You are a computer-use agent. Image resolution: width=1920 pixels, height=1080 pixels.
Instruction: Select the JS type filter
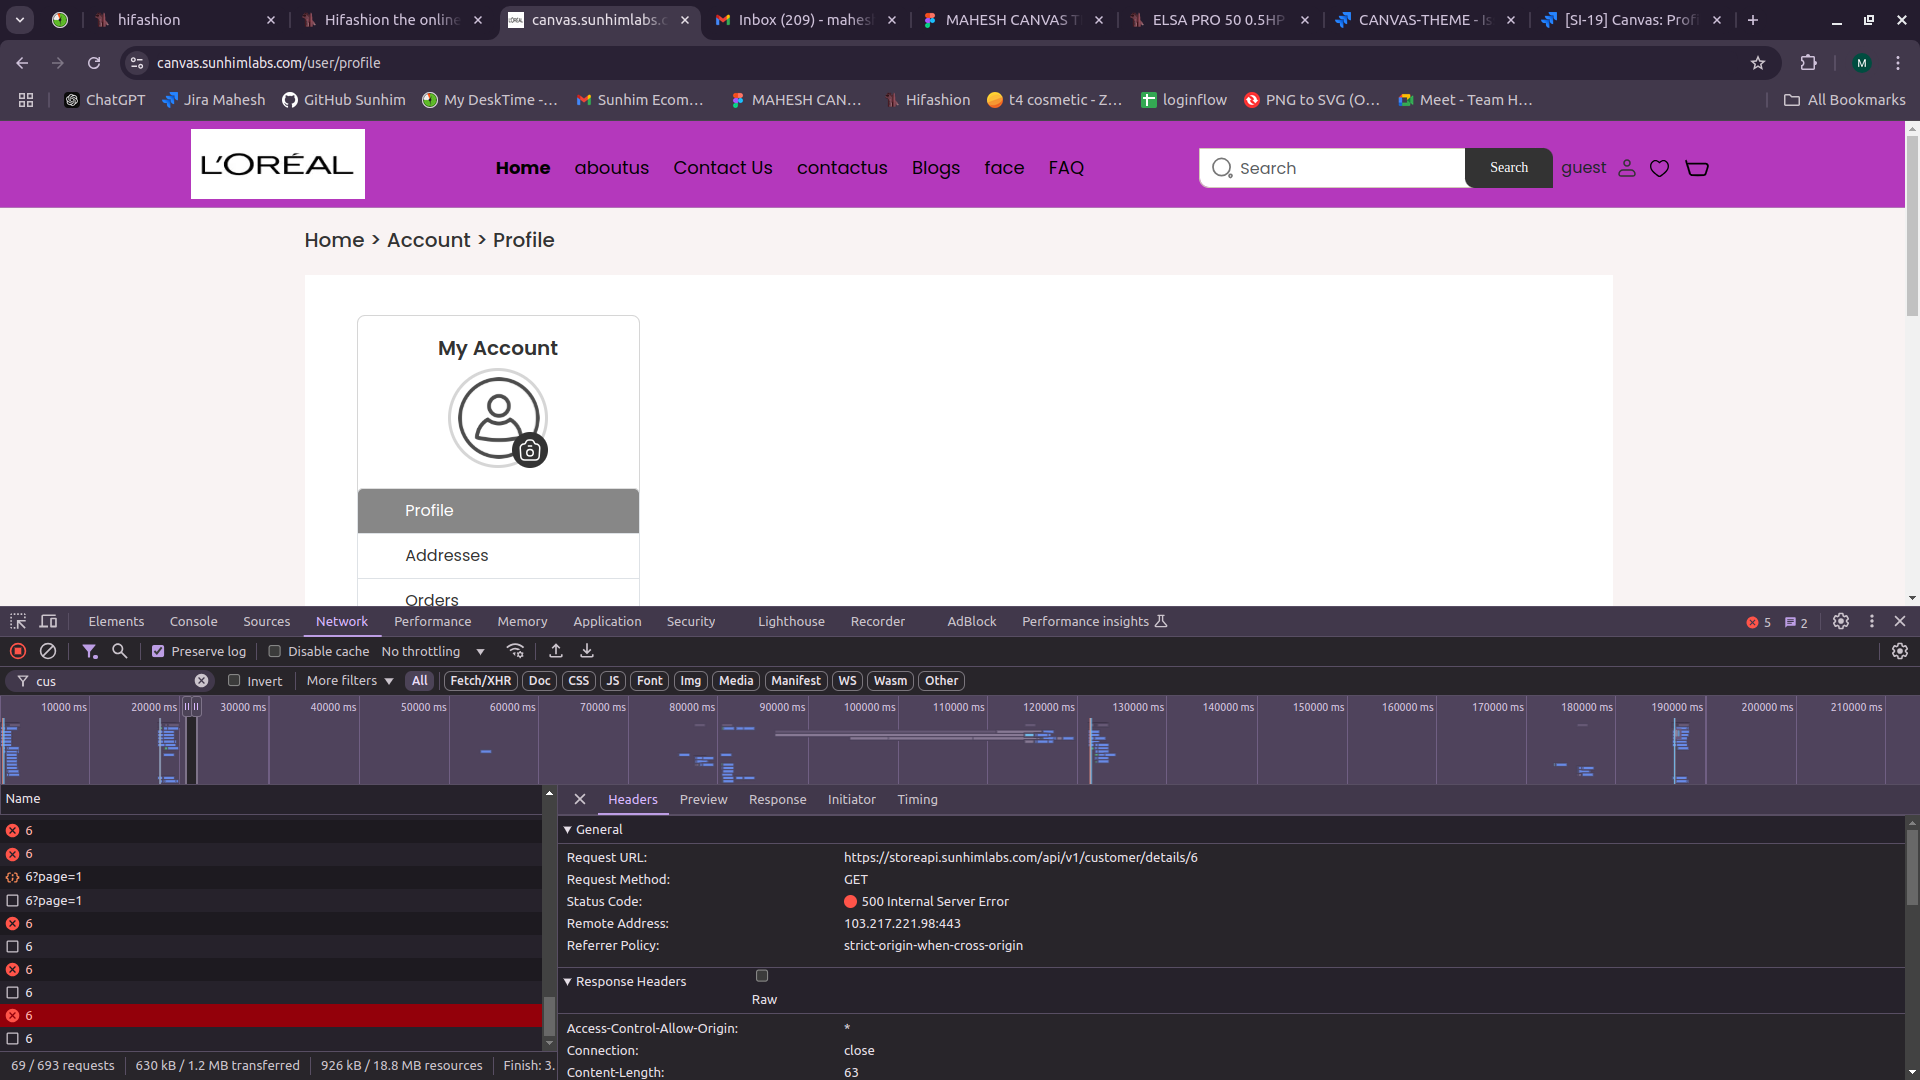[613, 681]
